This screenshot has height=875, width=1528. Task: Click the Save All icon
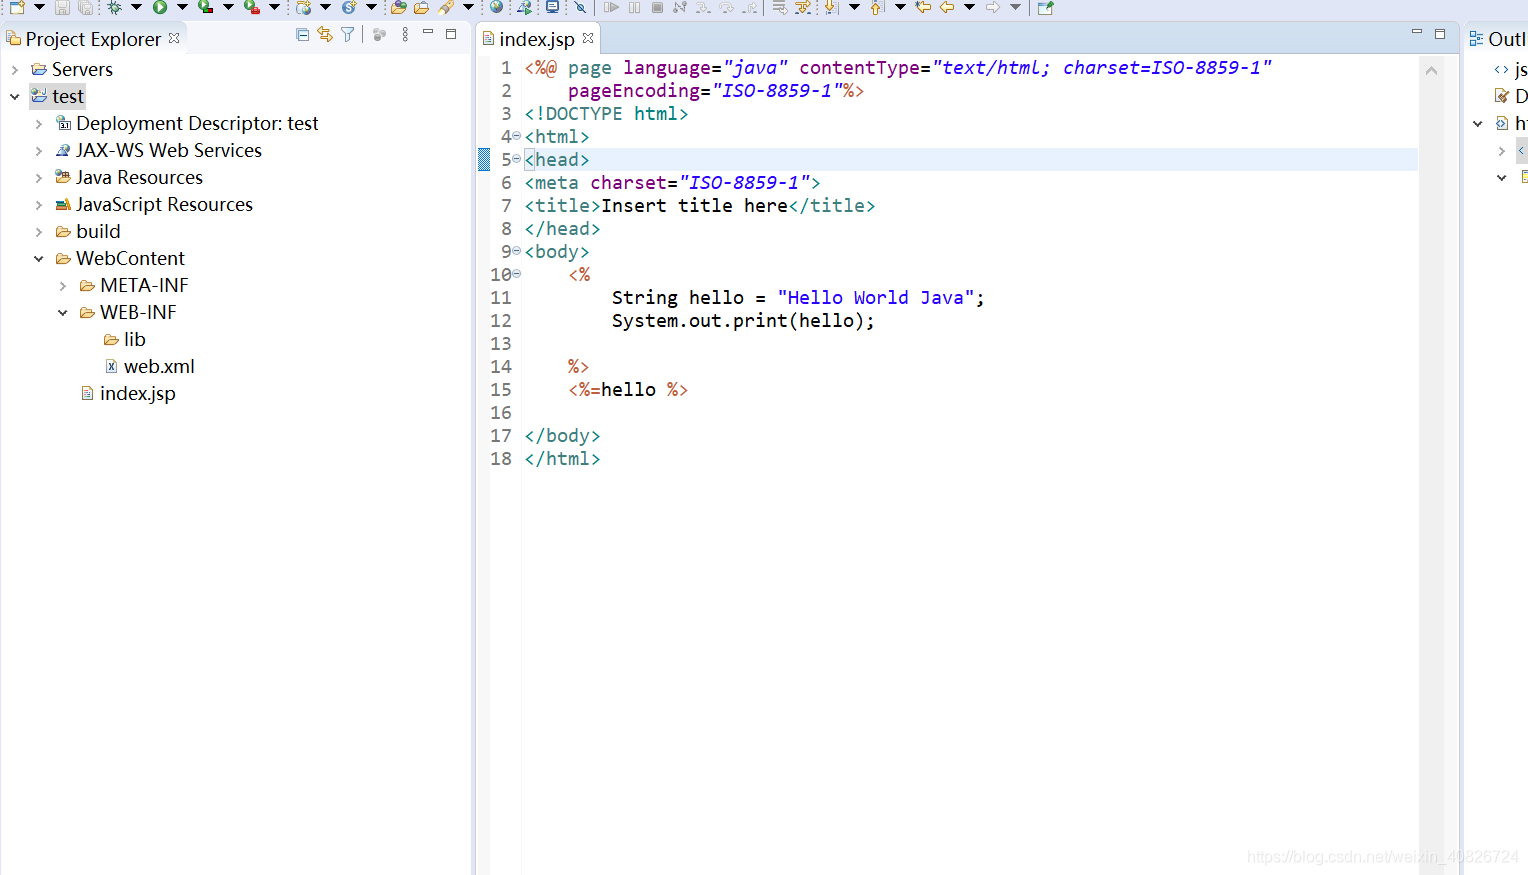coord(86,7)
